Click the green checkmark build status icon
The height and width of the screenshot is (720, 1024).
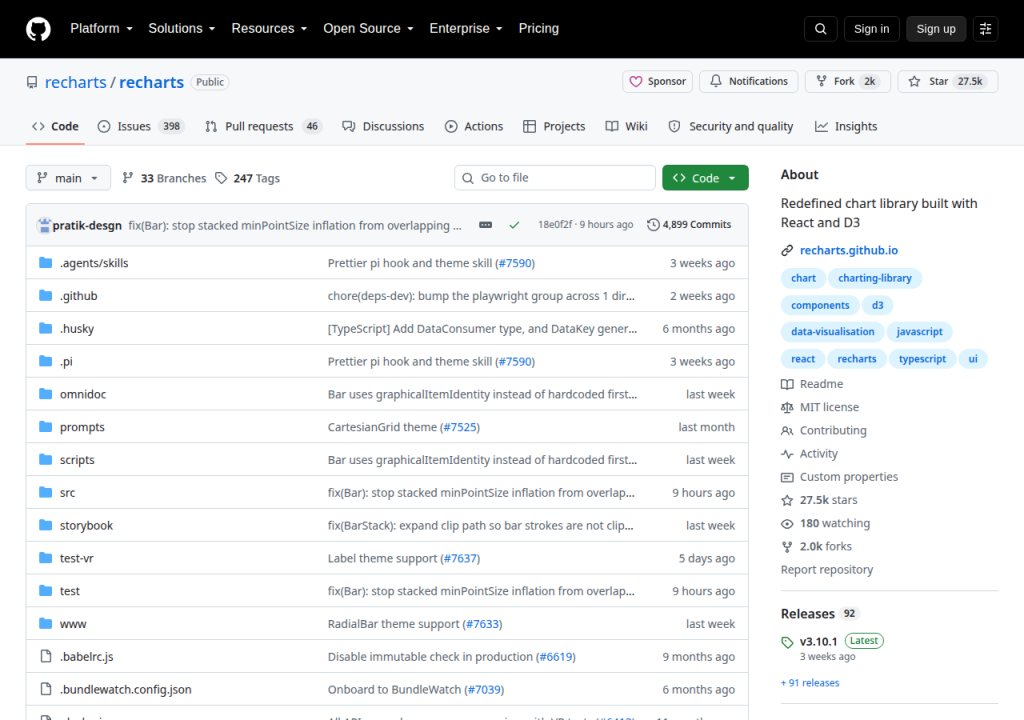click(514, 225)
